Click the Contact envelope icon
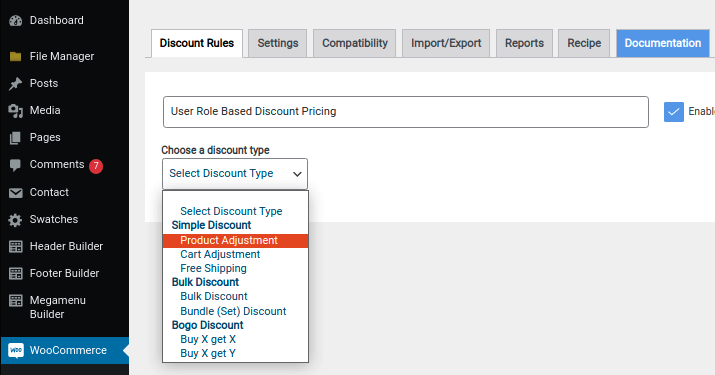 click(x=16, y=193)
